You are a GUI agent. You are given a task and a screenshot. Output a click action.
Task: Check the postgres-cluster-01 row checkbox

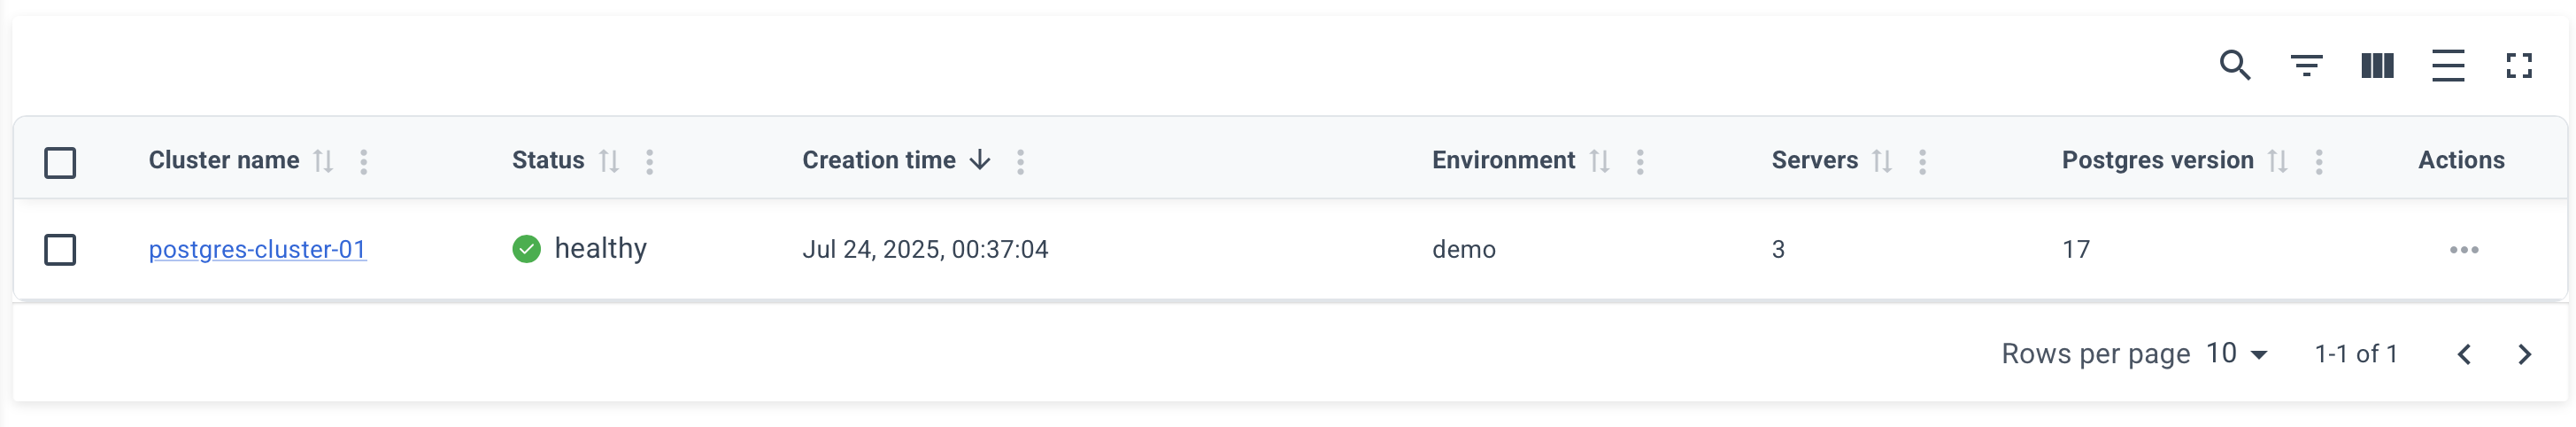(60, 250)
